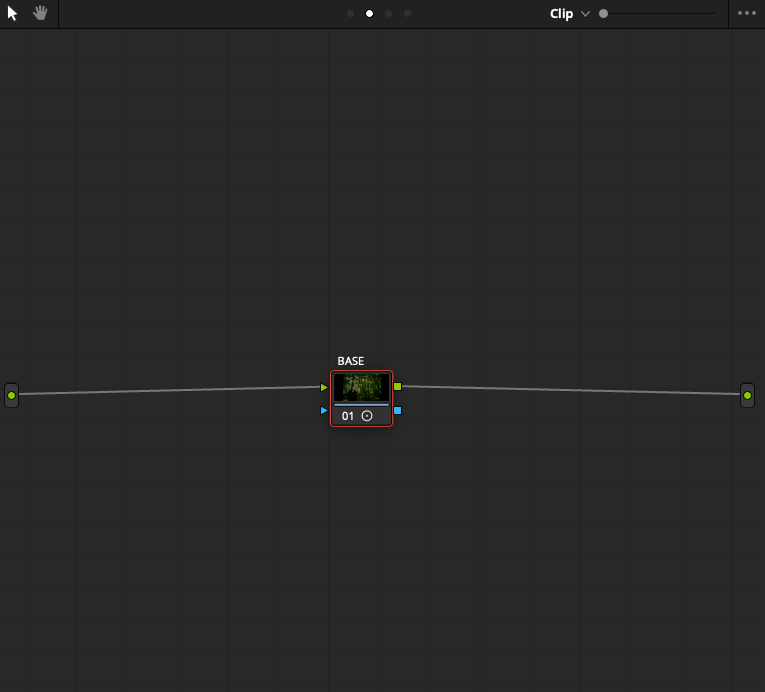
Task: Click the green RGB input triangle on node 01
Action: tap(324, 387)
